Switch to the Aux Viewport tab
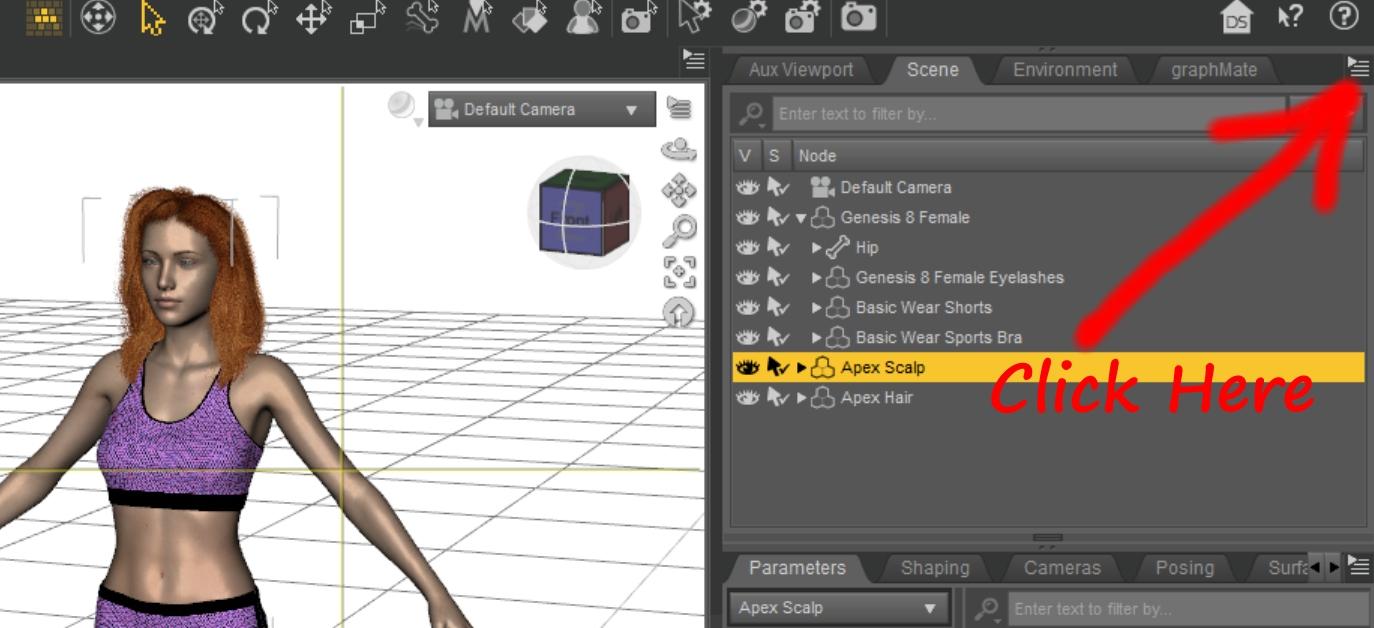Image resolution: width=1374 pixels, height=628 pixels. pyautogui.click(x=801, y=69)
